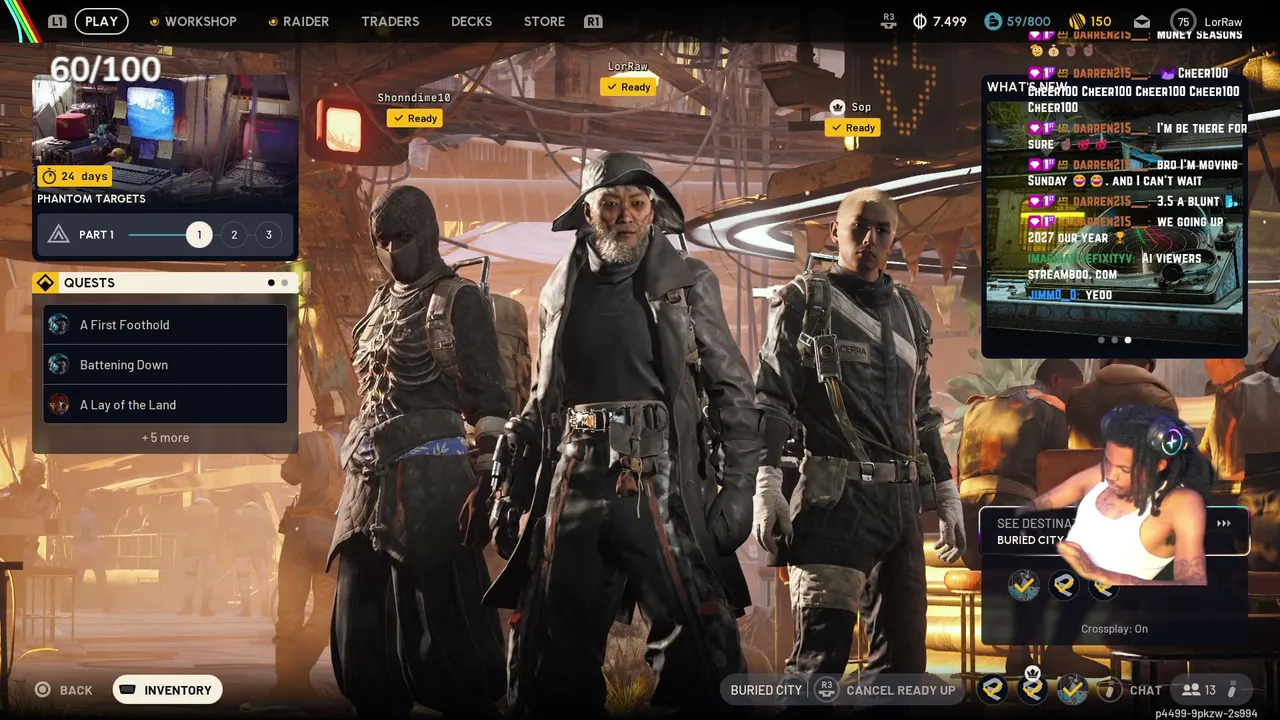This screenshot has height=720, width=1280.
Task: Open the DECKS tab
Action: pos(471,21)
